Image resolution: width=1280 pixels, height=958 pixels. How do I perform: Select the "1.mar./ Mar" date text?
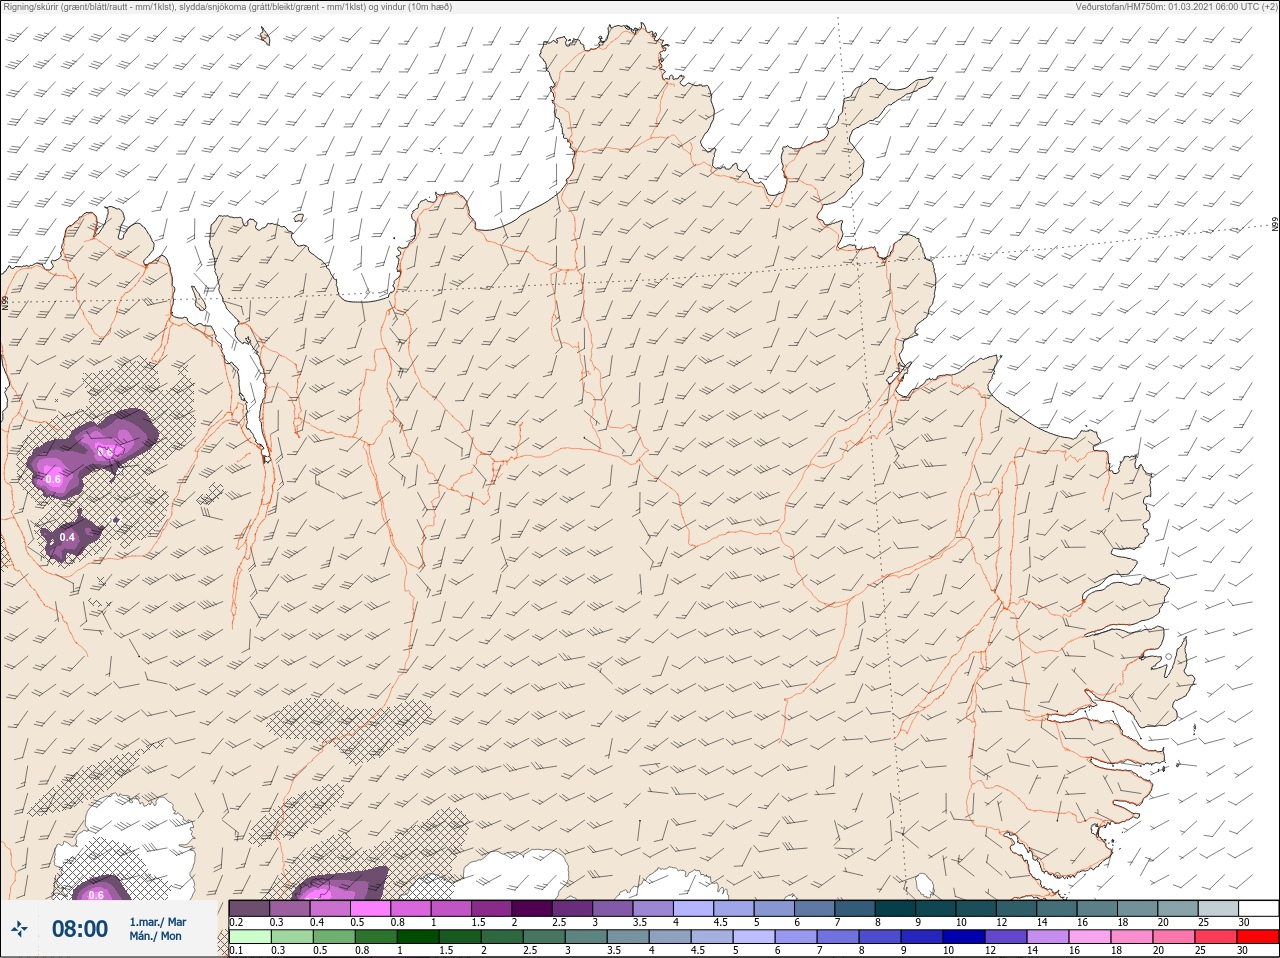(157, 922)
